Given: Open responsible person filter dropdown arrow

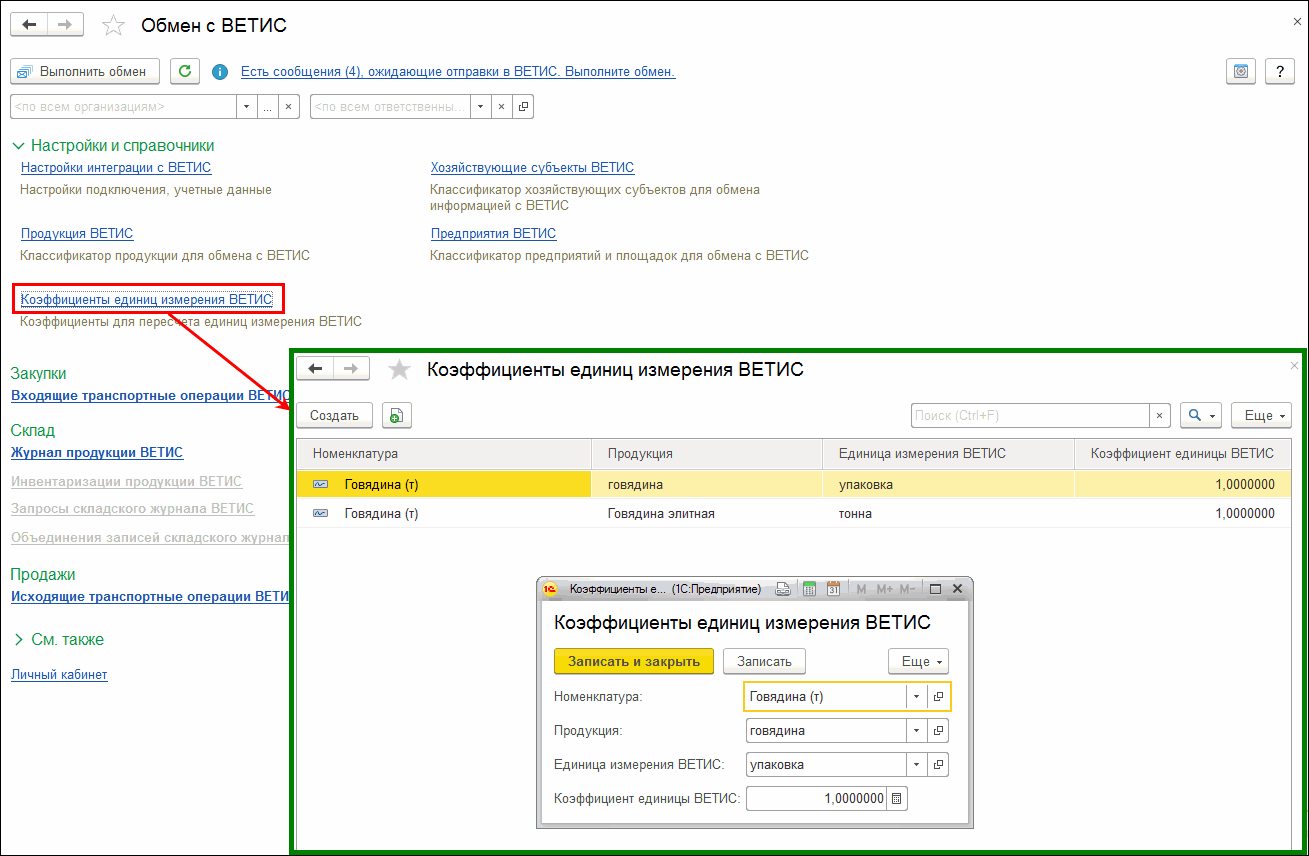Looking at the screenshot, I should [x=481, y=106].
